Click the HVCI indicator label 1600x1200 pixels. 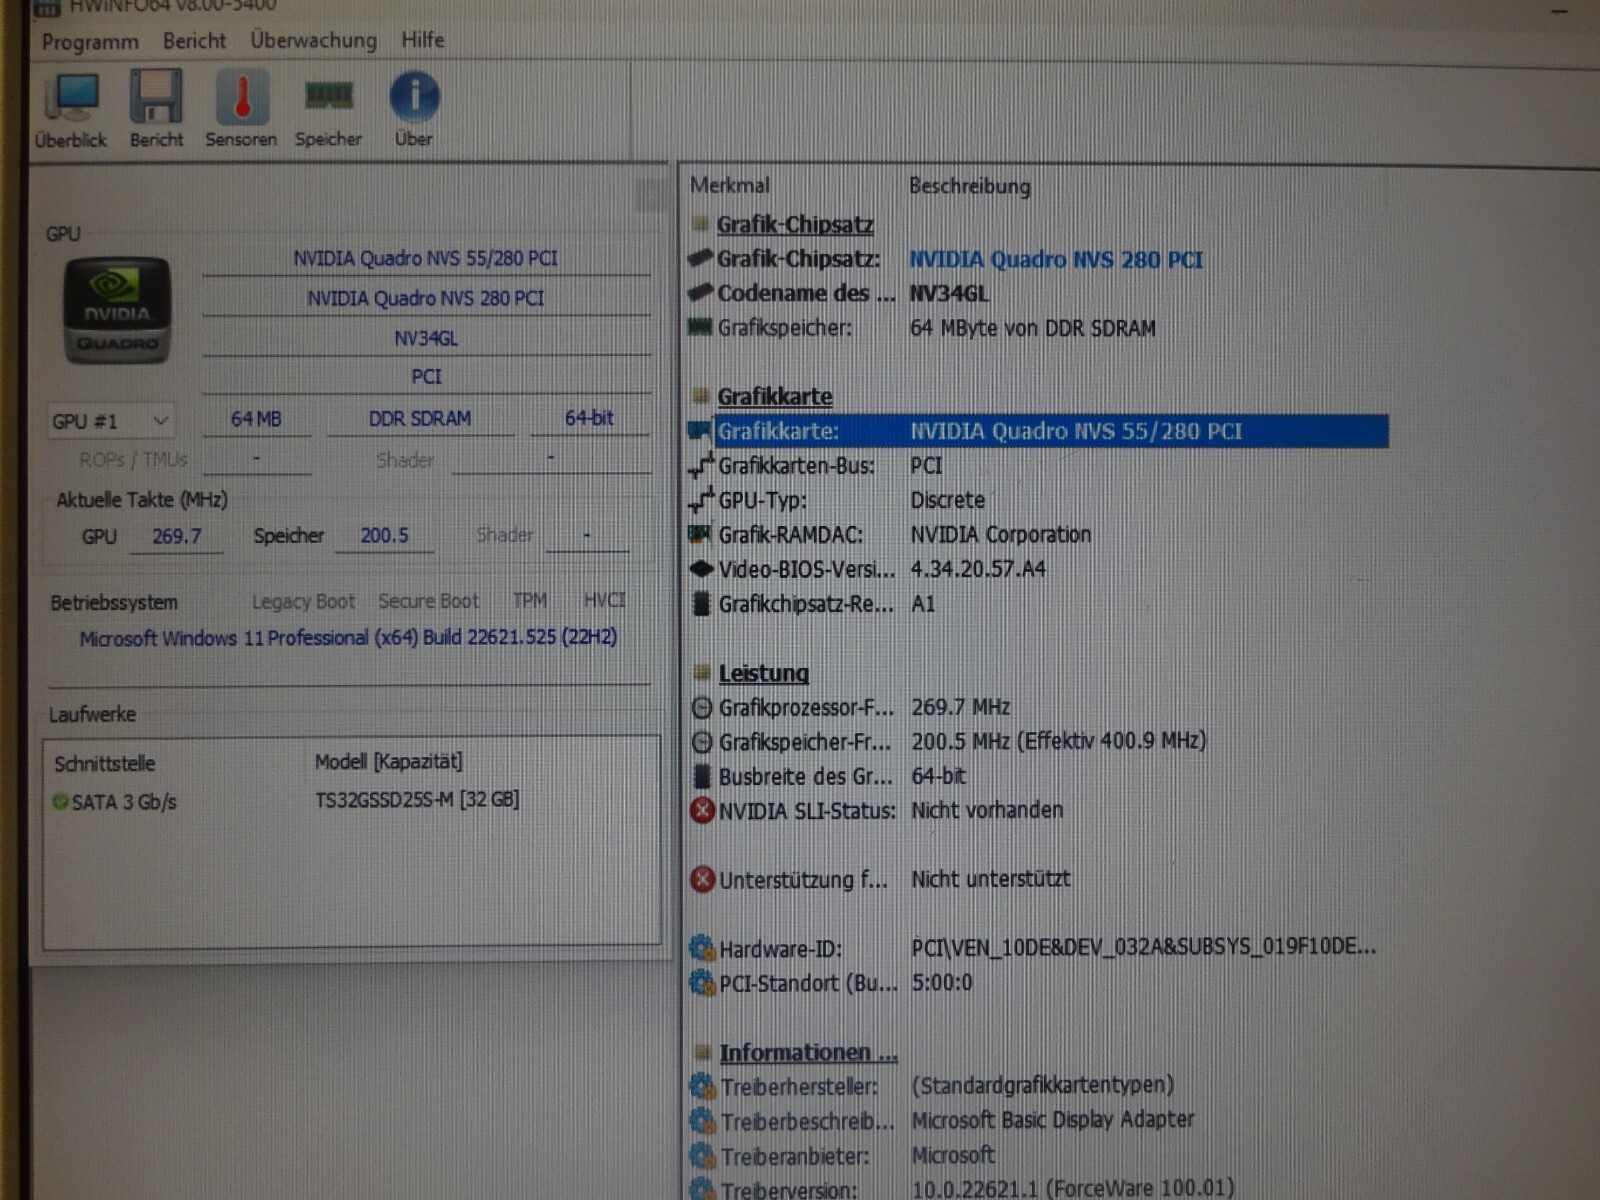click(x=604, y=600)
